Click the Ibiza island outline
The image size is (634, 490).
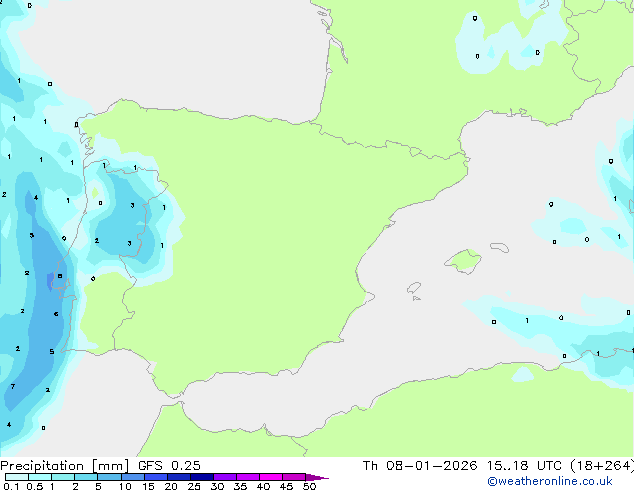(414, 288)
